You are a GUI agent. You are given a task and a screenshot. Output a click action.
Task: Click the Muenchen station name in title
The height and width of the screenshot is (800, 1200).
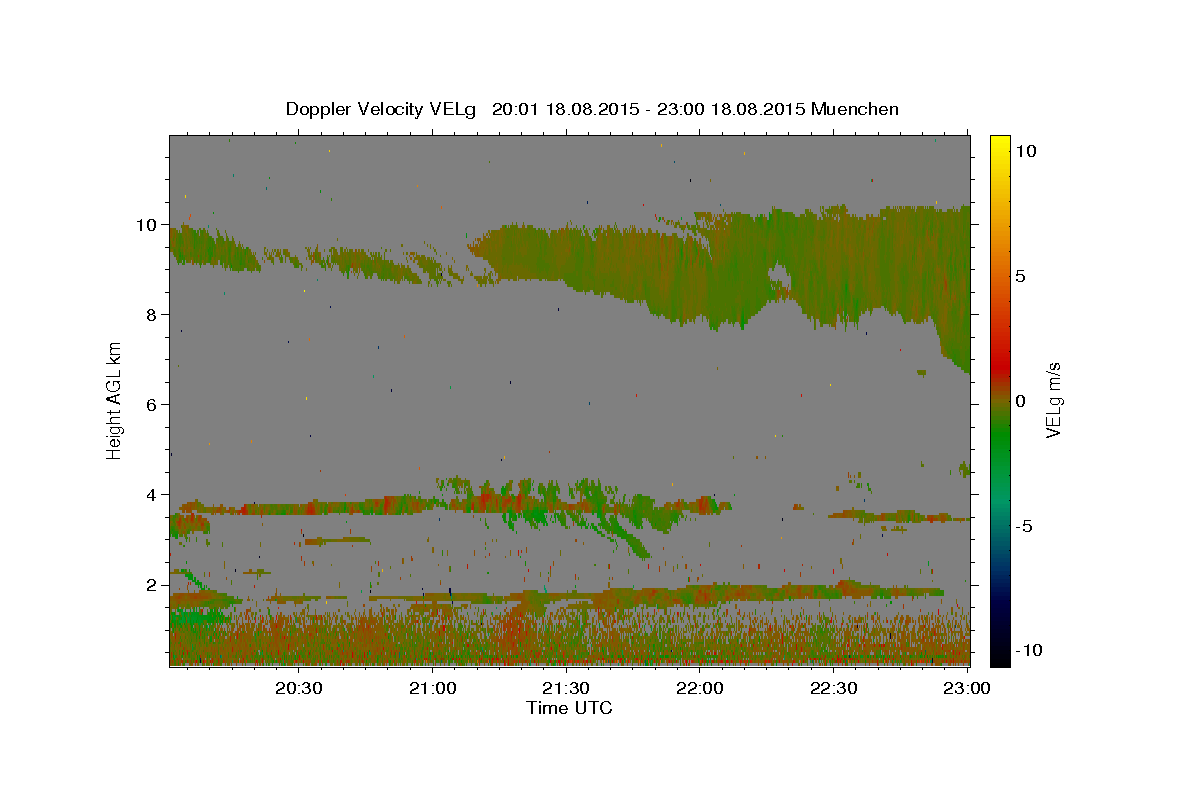coord(855,109)
